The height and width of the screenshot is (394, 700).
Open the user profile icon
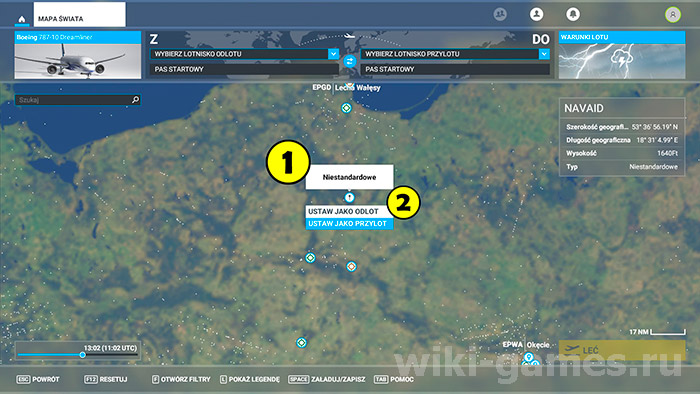click(x=536, y=14)
